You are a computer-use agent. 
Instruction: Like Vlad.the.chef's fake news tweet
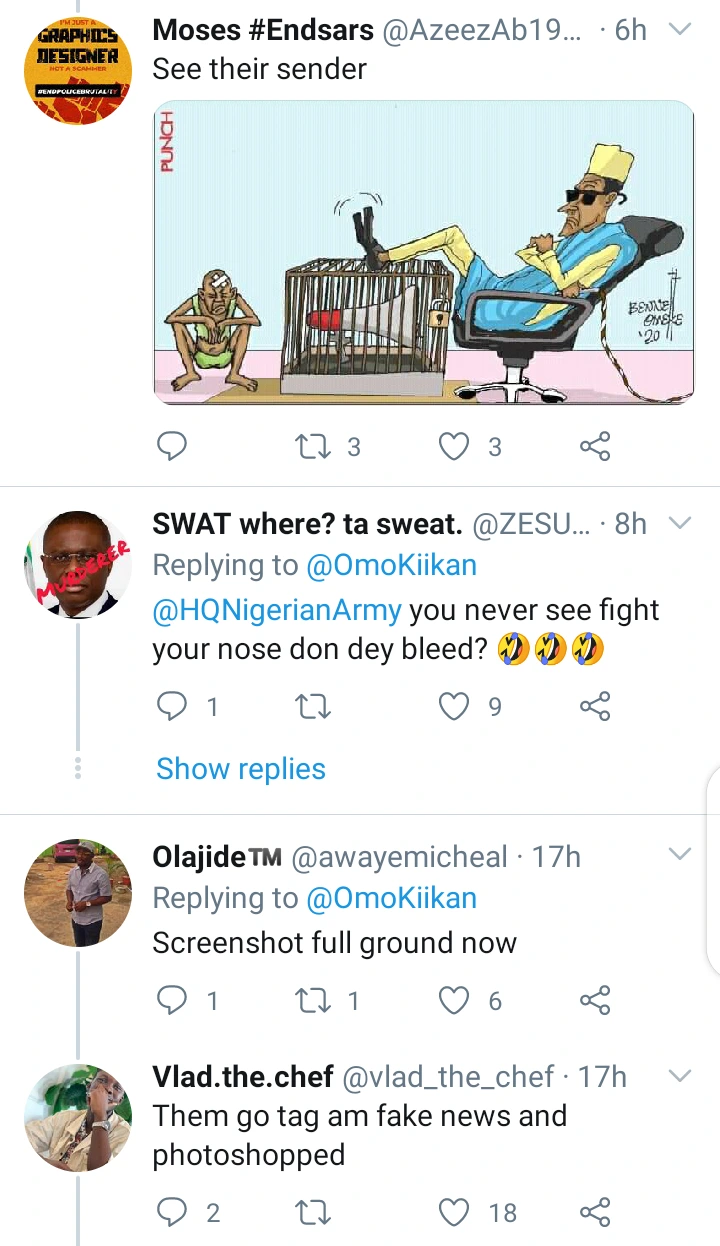click(455, 1213)
